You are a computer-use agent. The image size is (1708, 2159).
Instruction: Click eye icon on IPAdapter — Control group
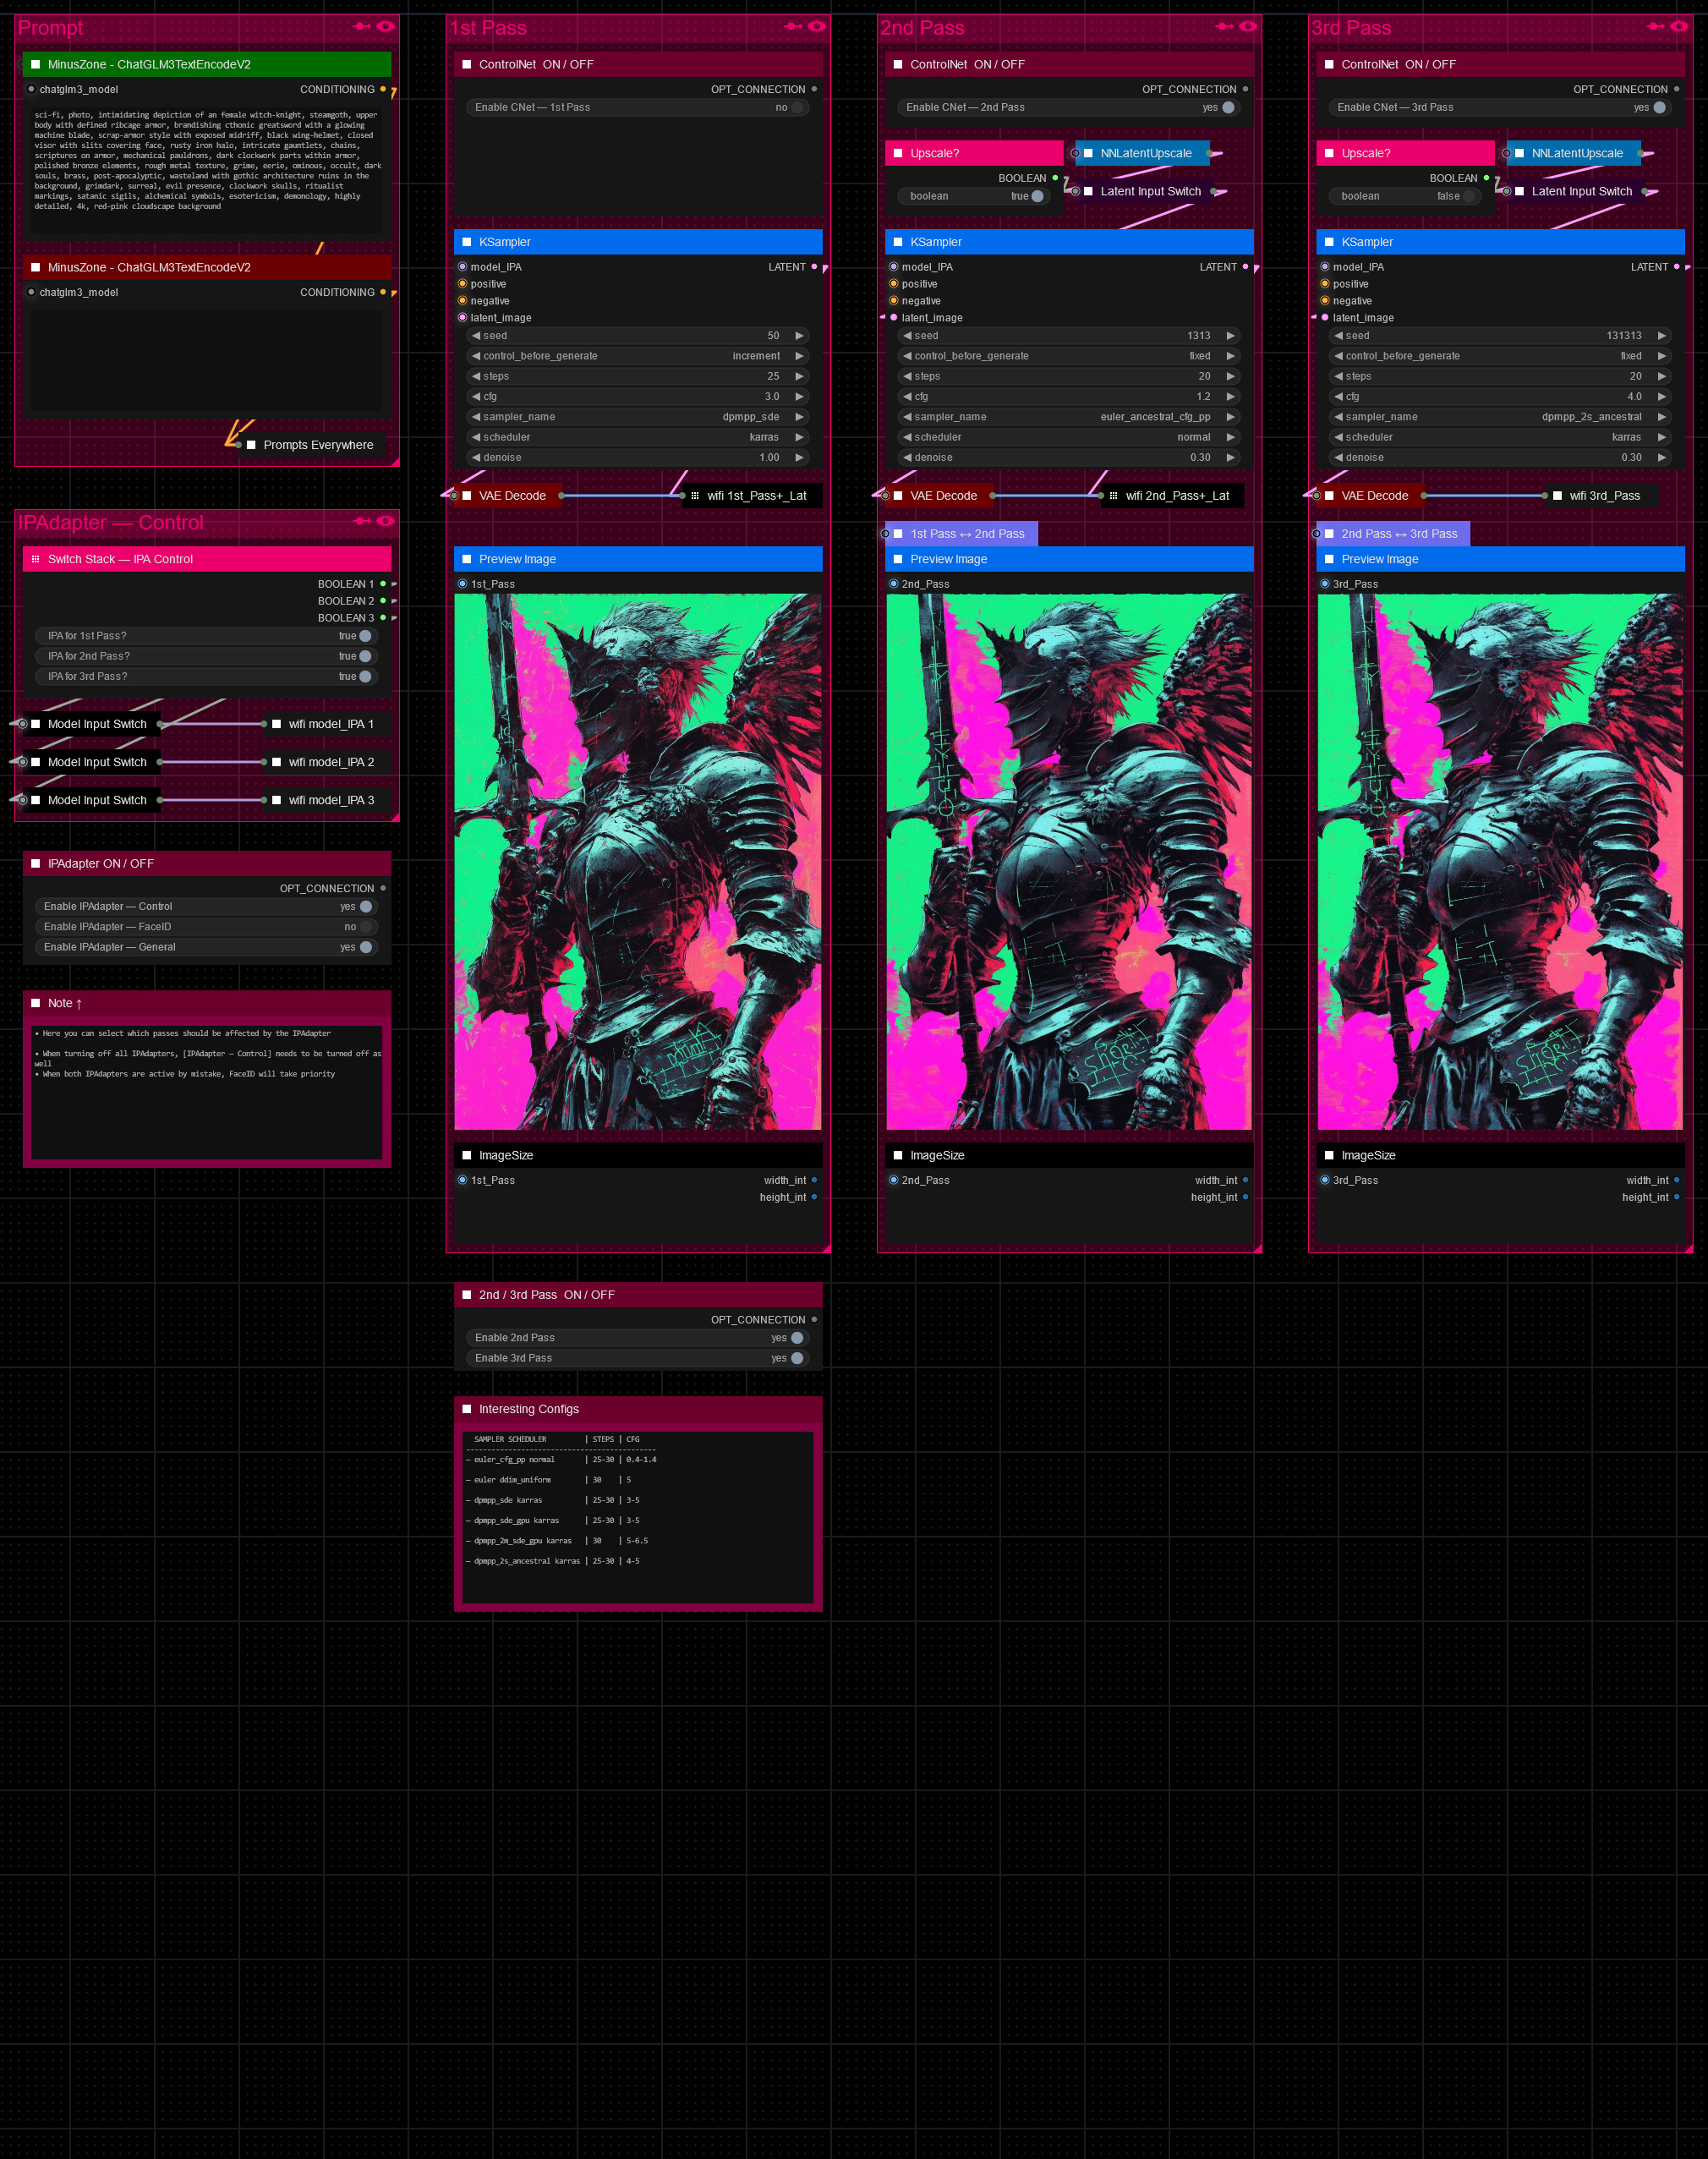pyautogui.click(x=386, y=521)
